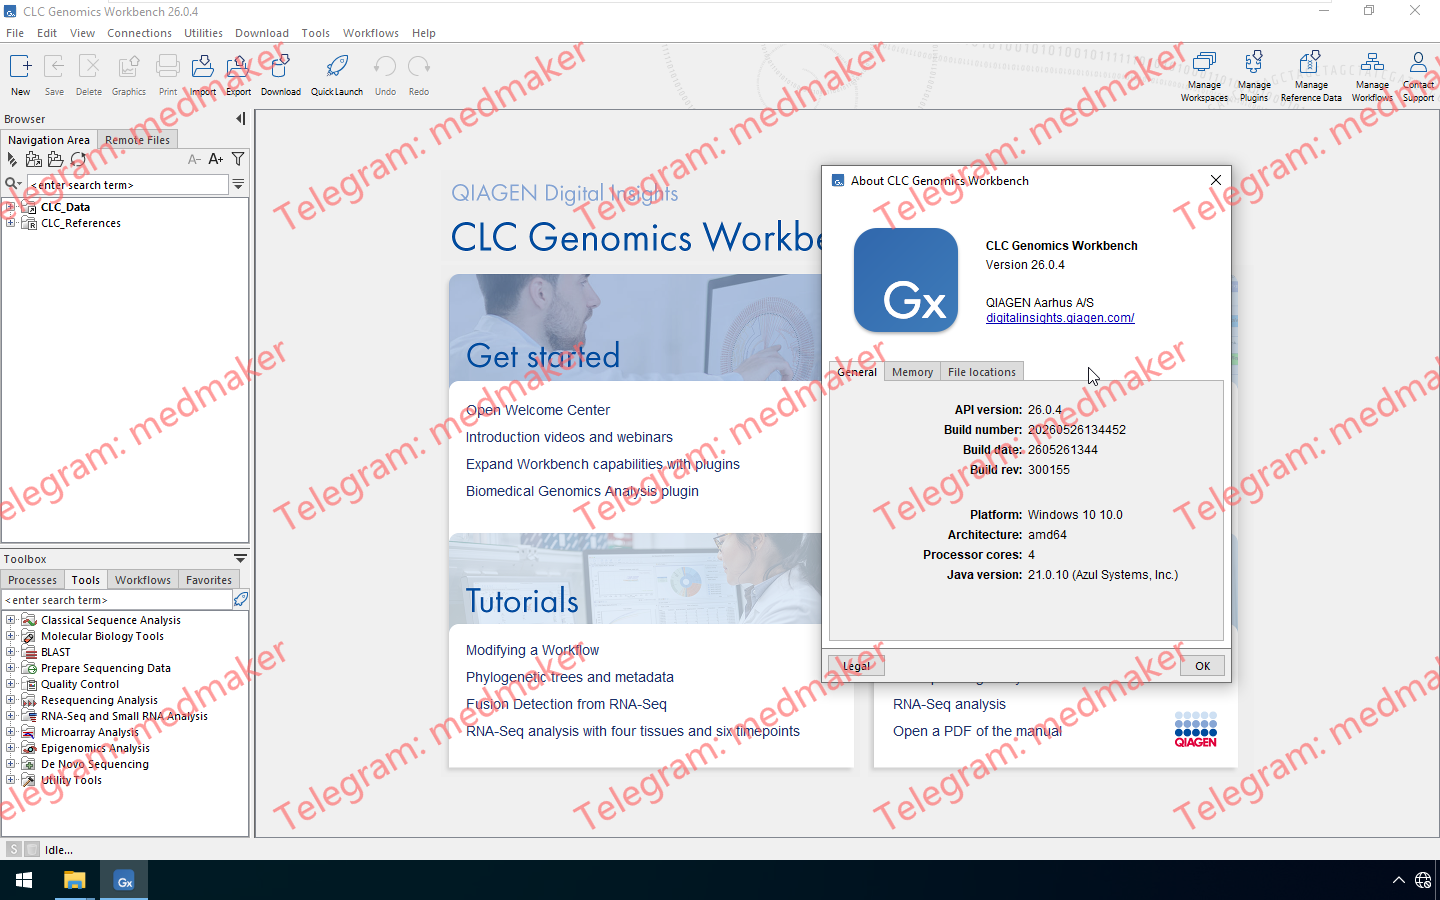Click the collapse-all arrow icon in Navigation Area

click(x=12, y=159)
